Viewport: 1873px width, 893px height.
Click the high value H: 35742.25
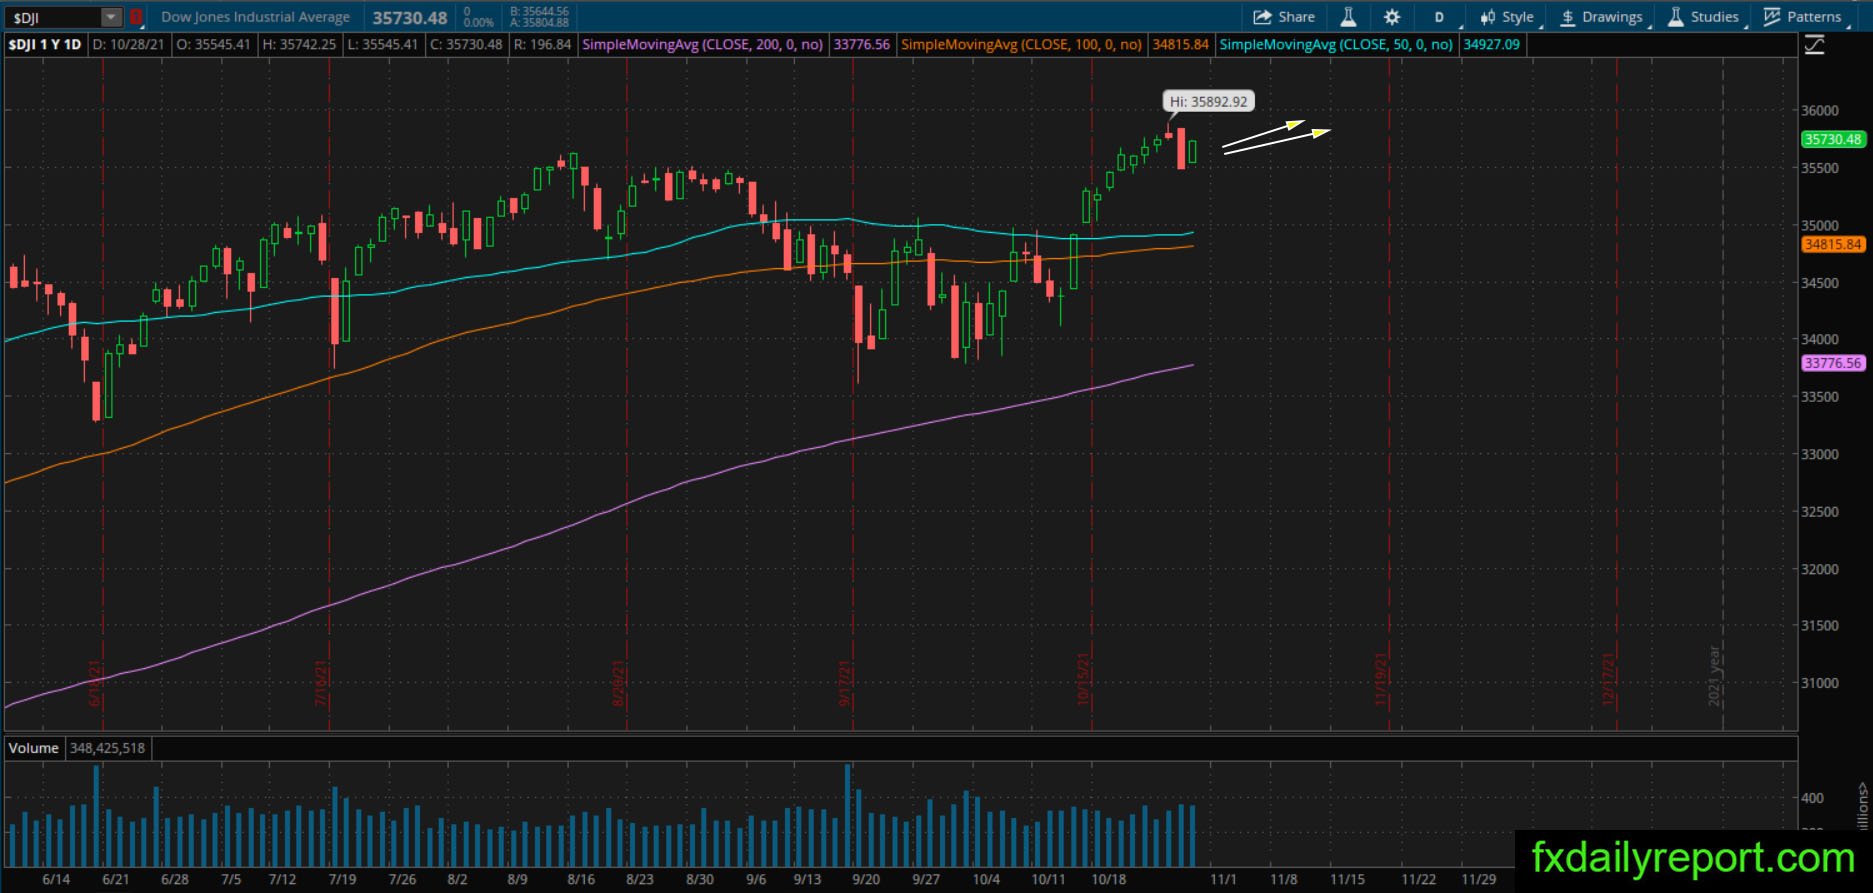pyautogui.click(x=299, y=45)
